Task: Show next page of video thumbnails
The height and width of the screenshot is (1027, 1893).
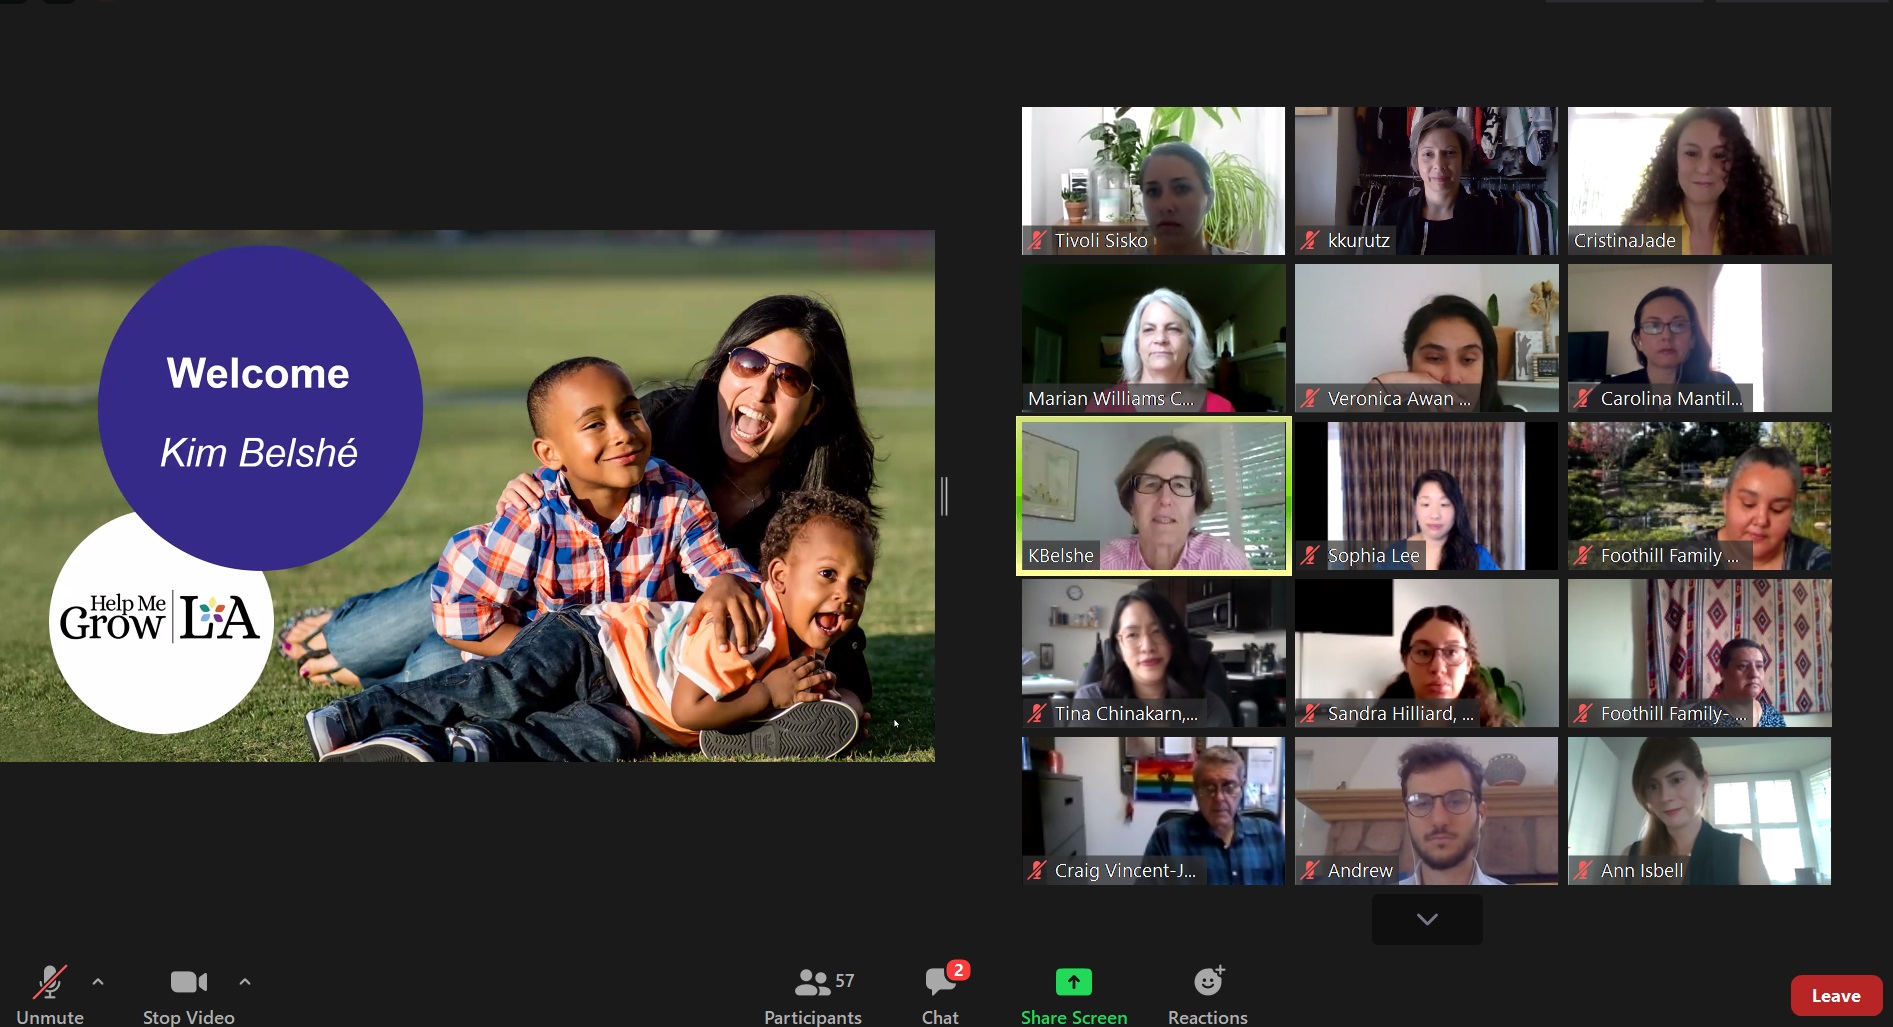Action: pos(1427,919)
